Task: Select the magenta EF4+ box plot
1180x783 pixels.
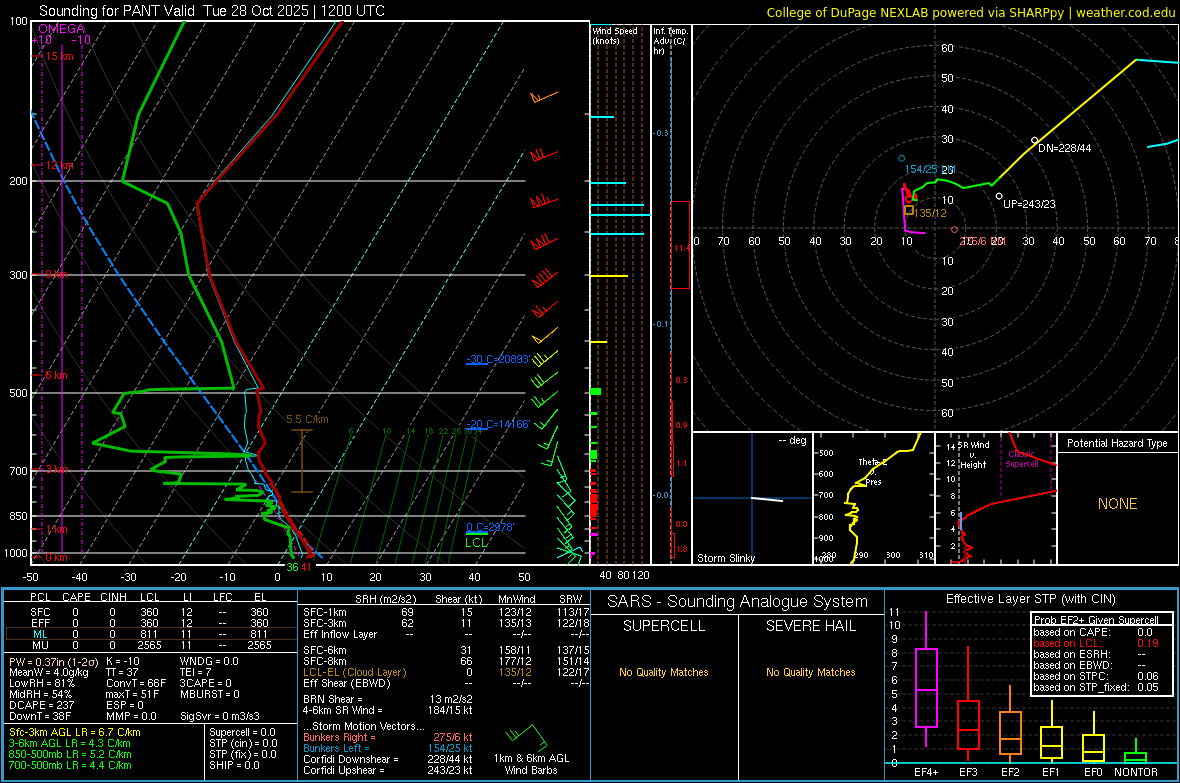Action: click(x=926, y=680)
